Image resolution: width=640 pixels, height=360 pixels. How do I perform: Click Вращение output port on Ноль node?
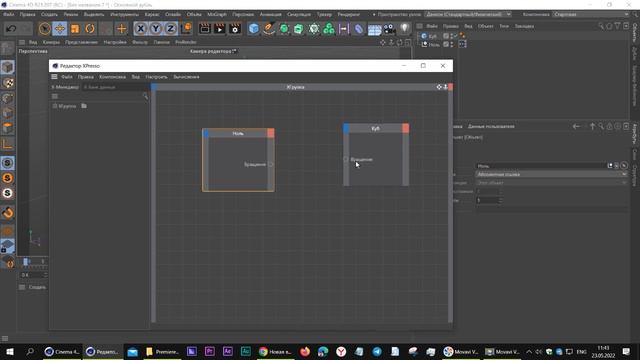[x=270, y=164]
